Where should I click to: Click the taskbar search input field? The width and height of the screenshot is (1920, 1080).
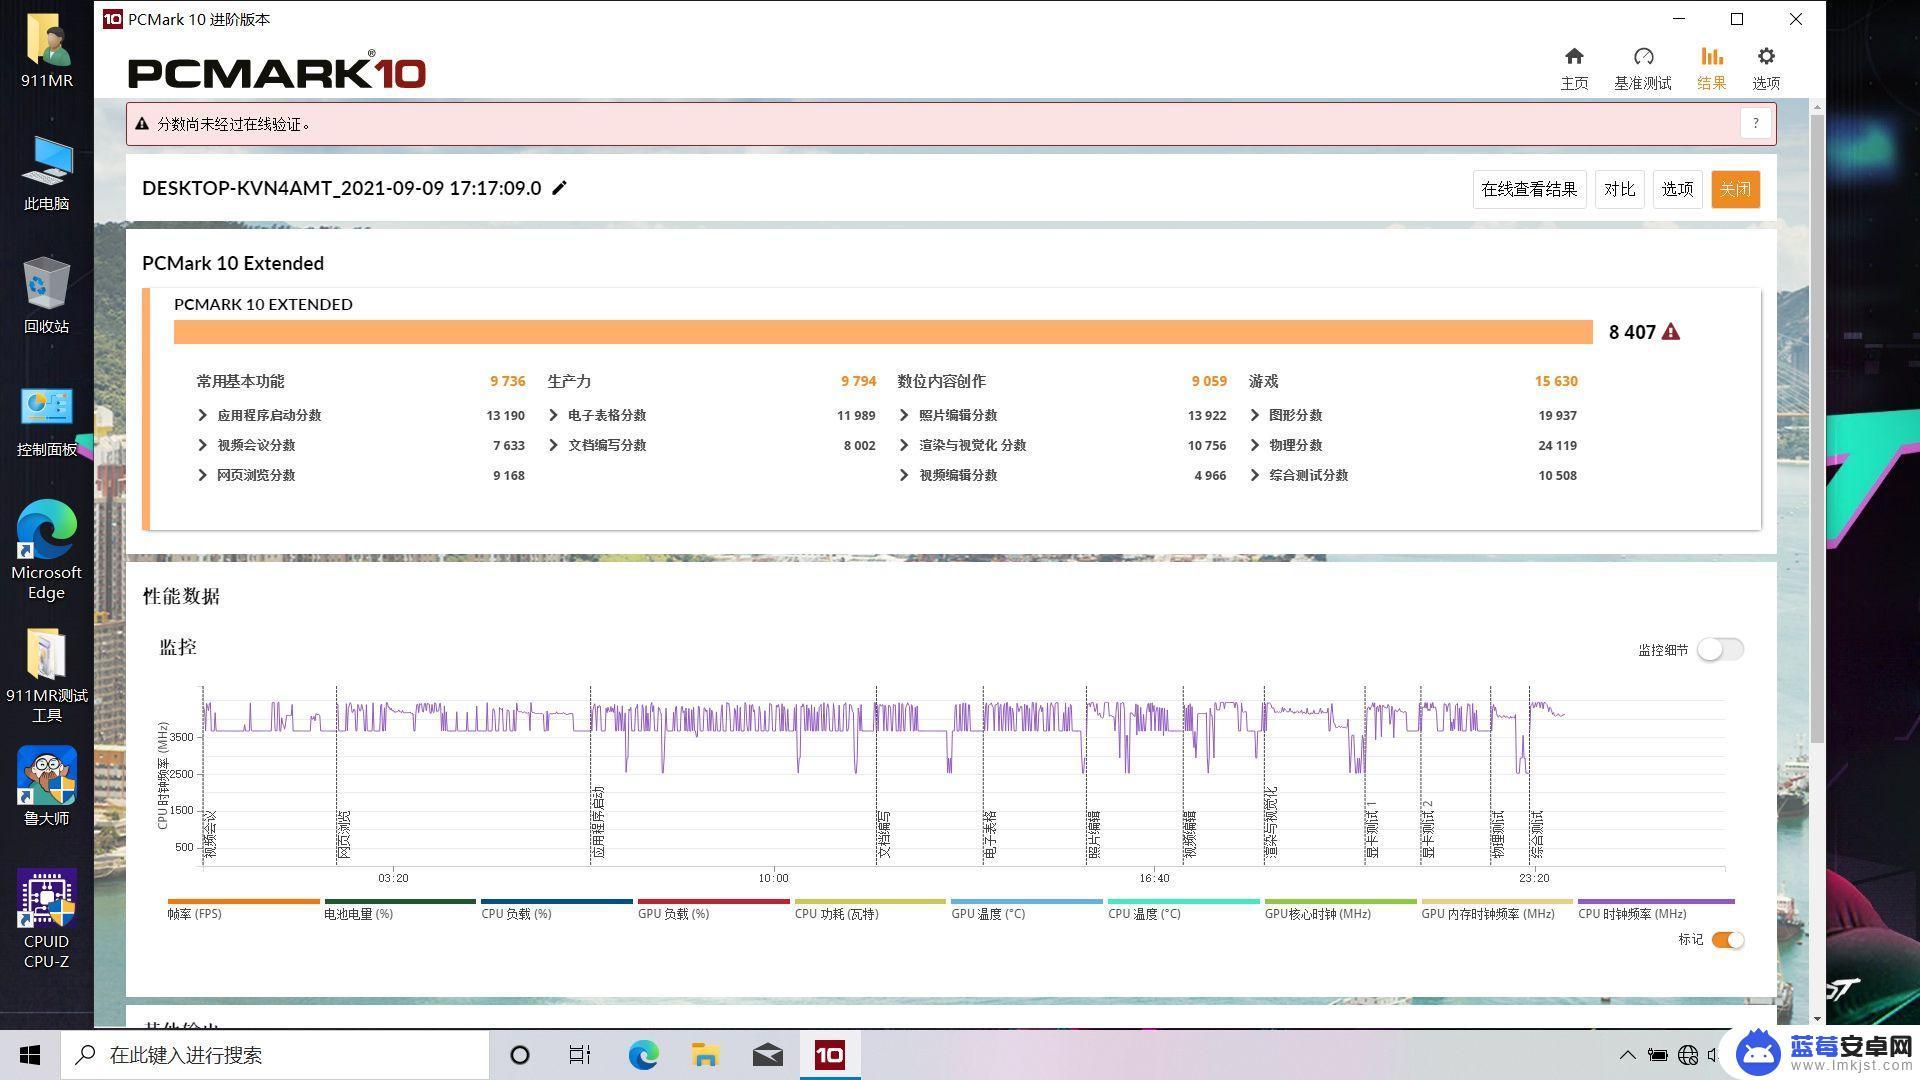275,1055
